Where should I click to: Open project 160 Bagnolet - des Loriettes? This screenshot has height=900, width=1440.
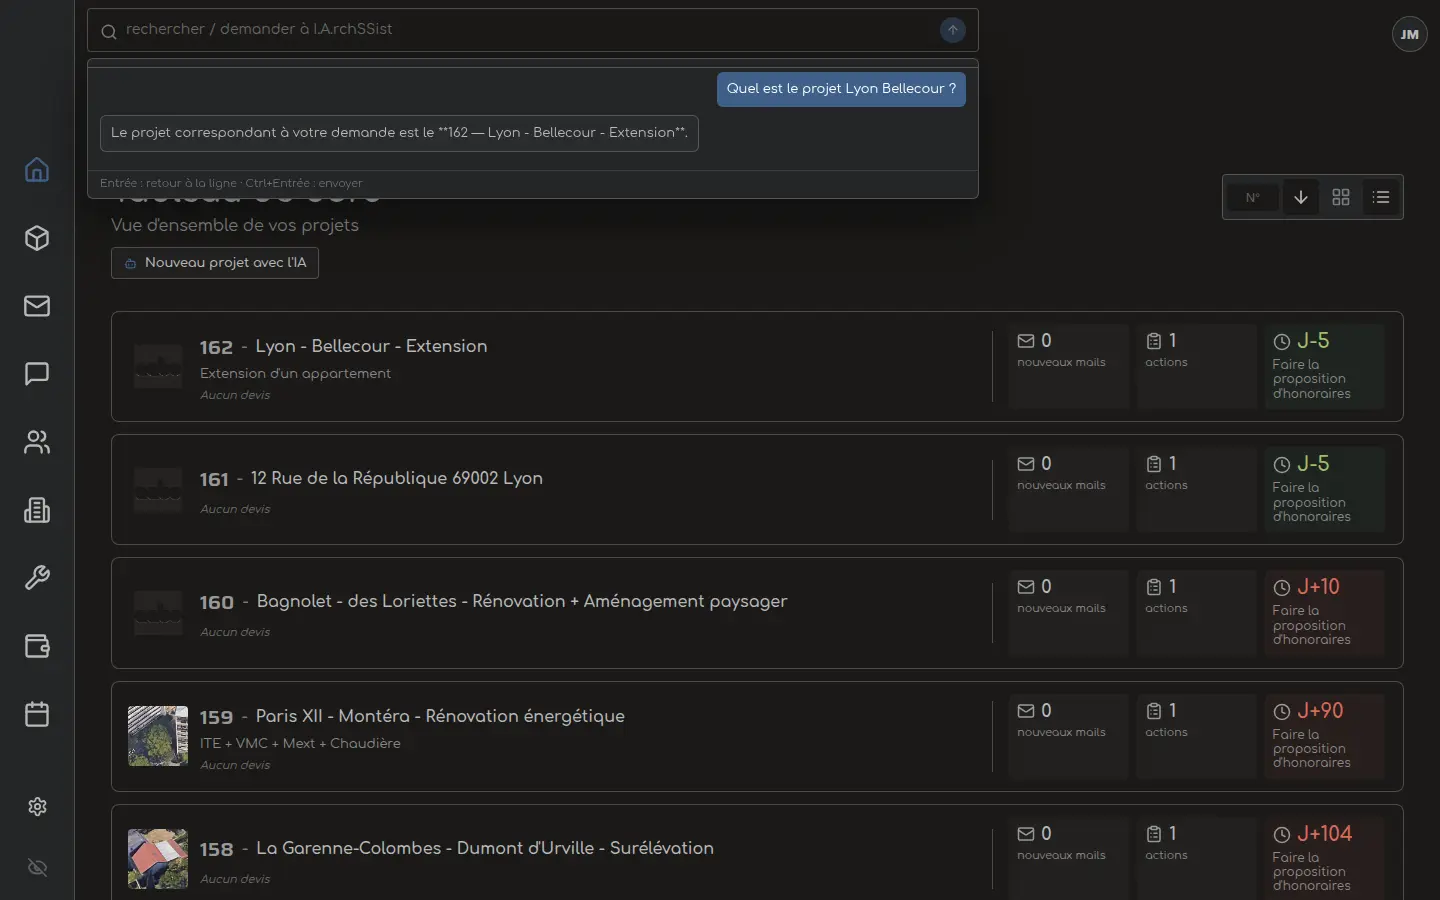(x=757, y=613)
